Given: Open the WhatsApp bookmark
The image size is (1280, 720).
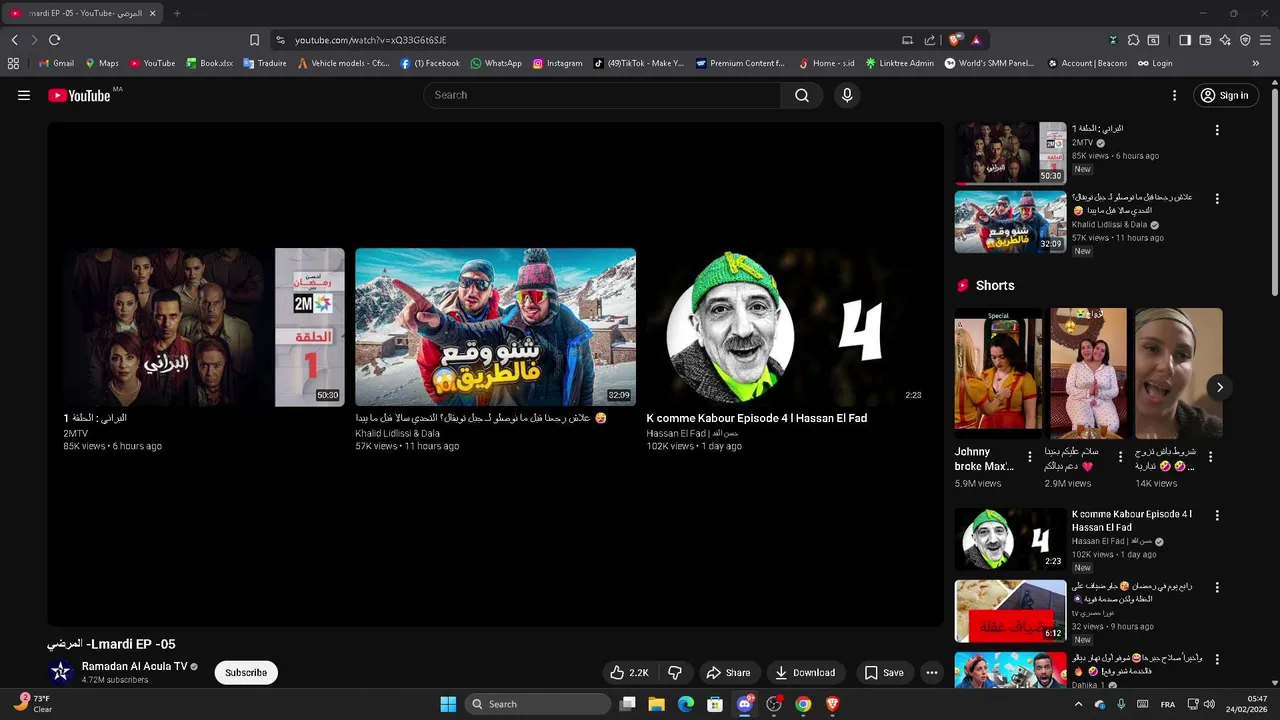Looking at the screenshot, I should tap(495, 63).
